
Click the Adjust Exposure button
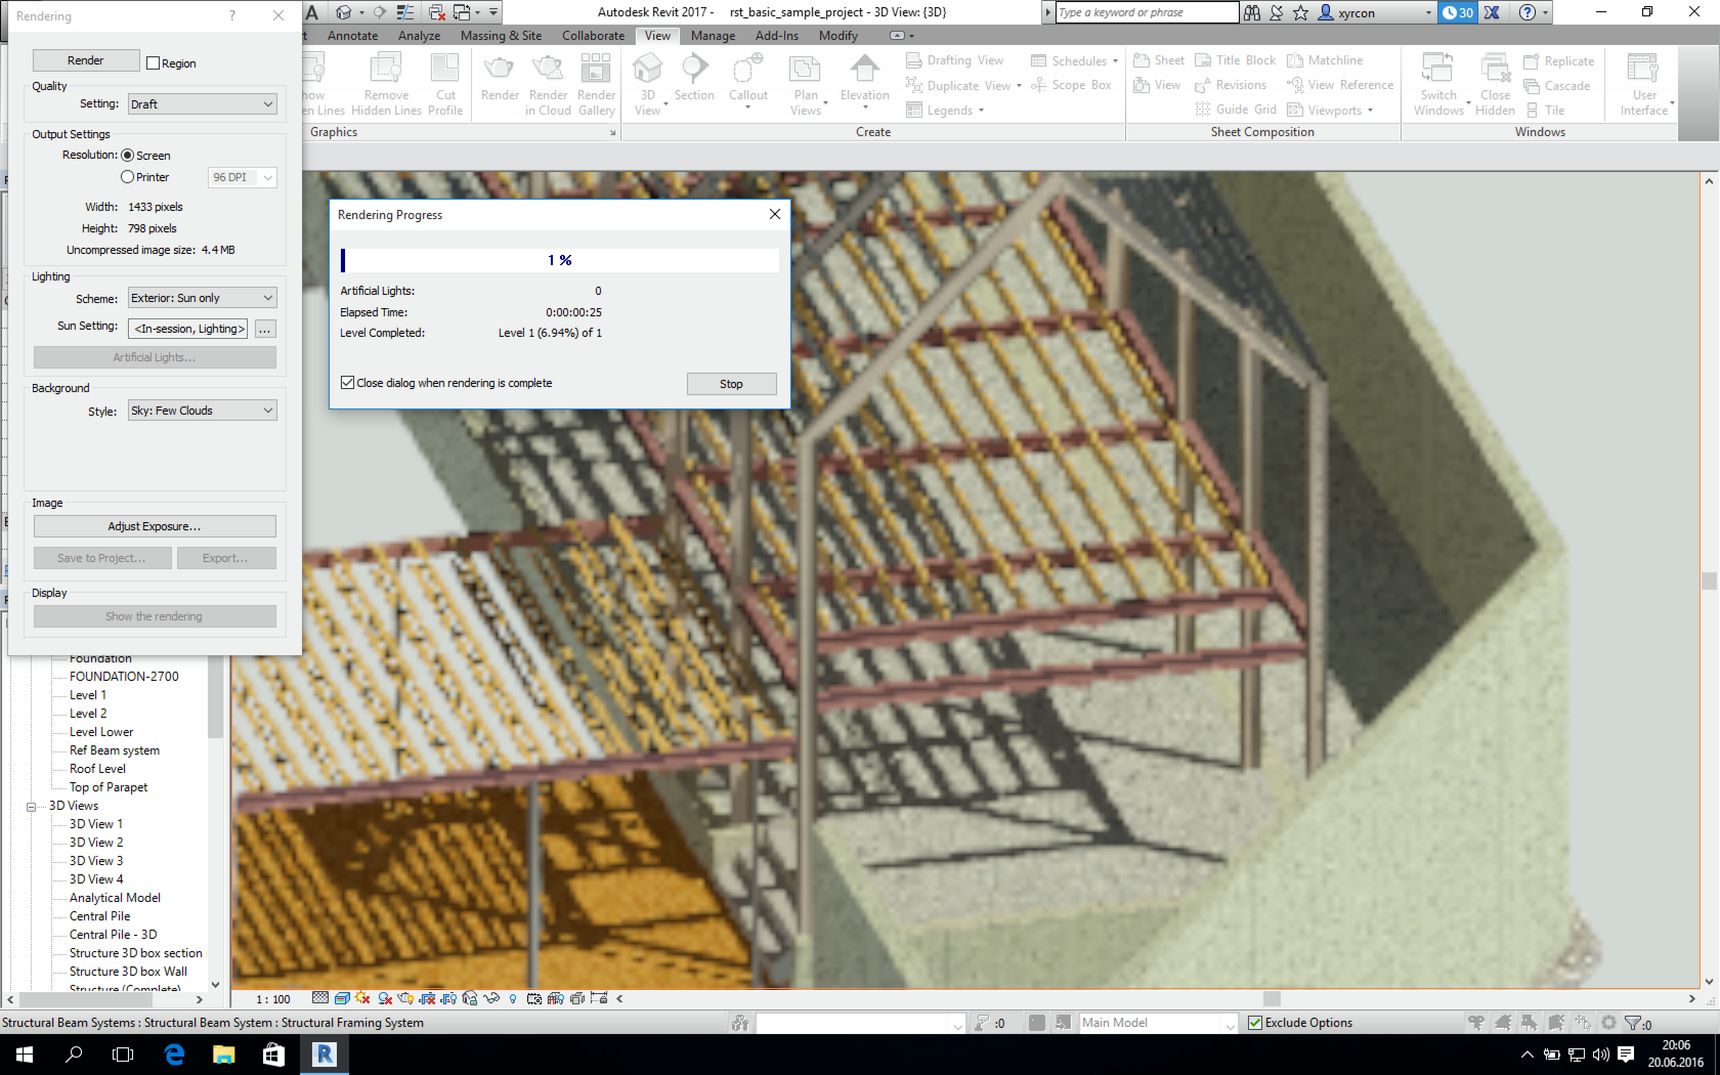(x=155, y=526)
